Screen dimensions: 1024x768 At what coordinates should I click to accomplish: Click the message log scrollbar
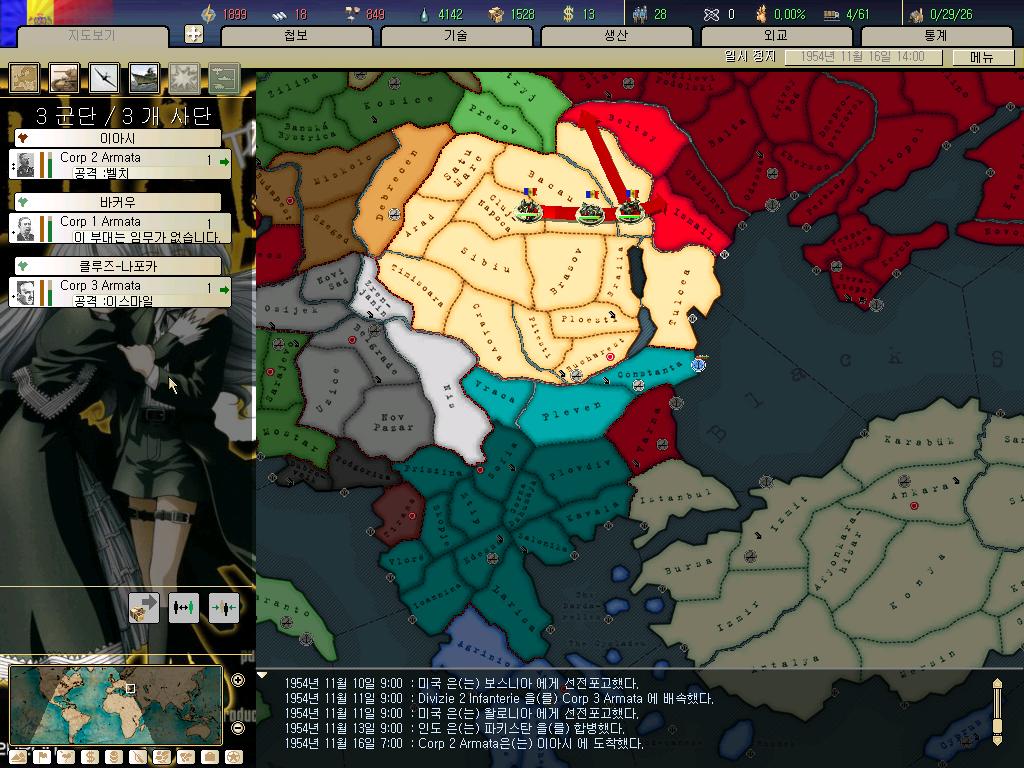997,711
